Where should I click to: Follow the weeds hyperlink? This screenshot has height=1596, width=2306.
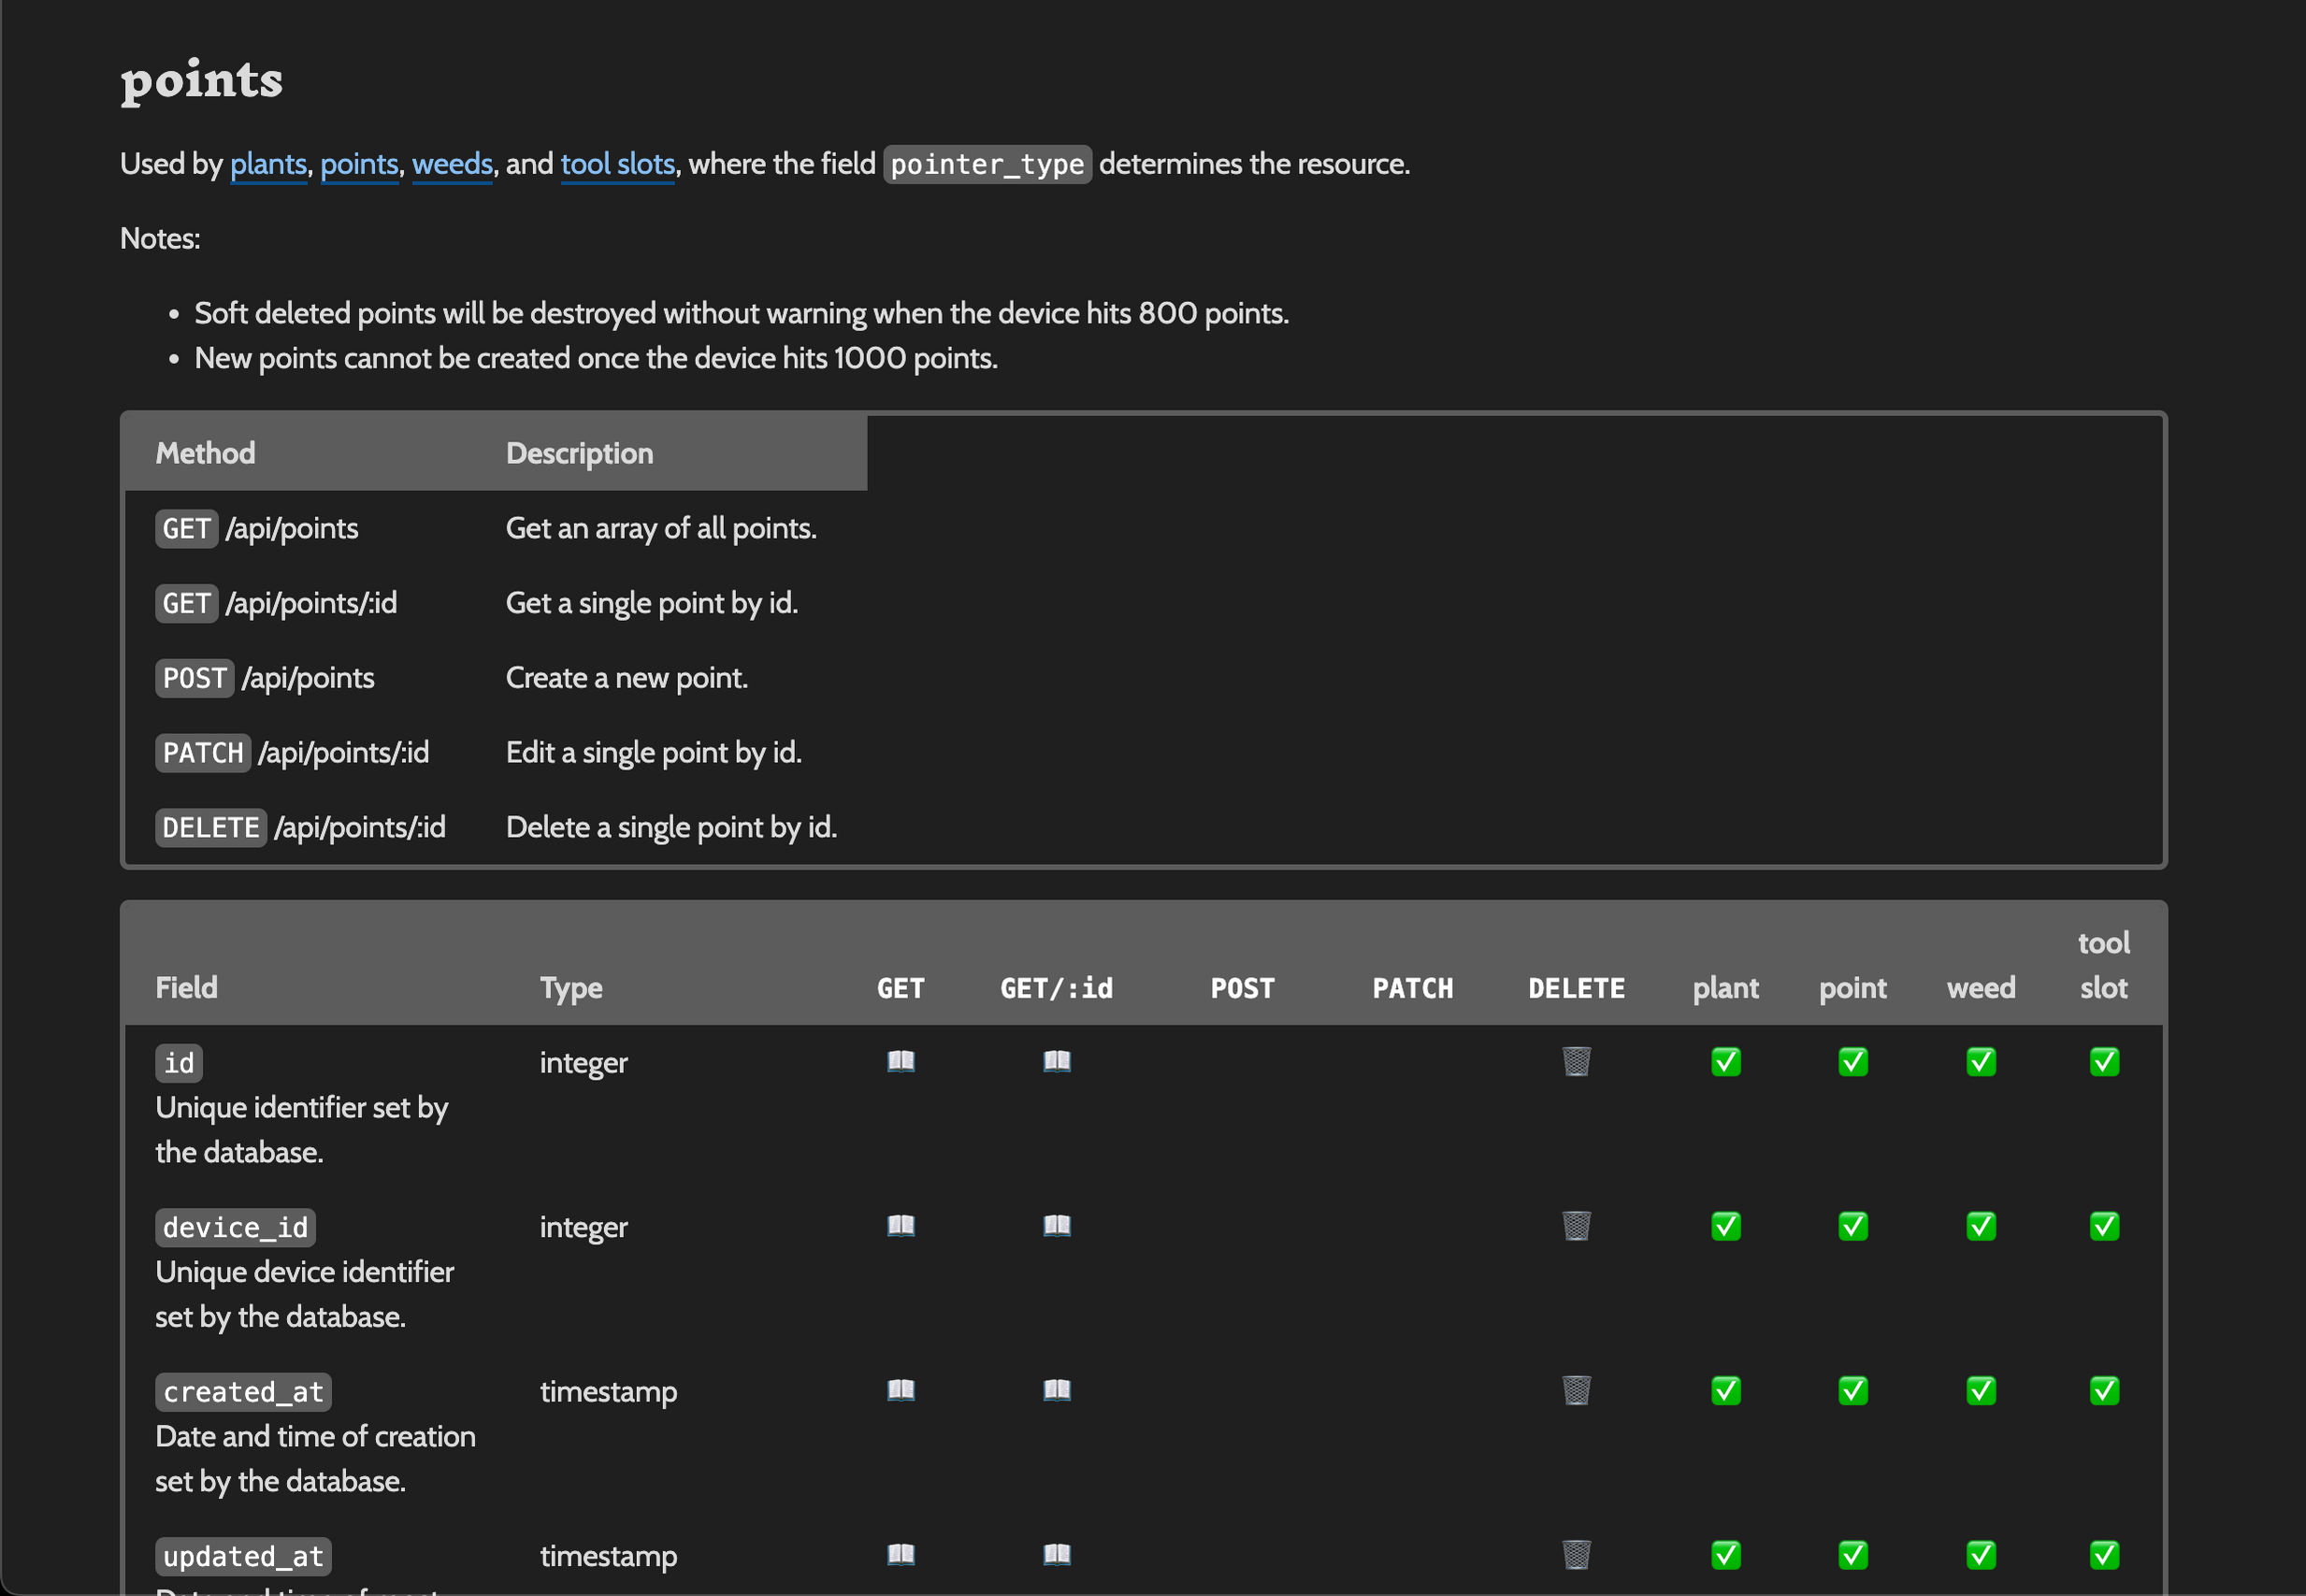click(452, 164)
